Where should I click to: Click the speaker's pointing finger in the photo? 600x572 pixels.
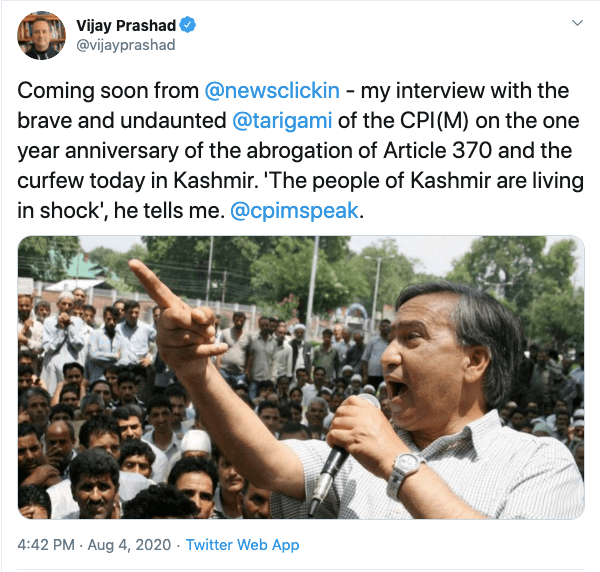tap(151, 282)
